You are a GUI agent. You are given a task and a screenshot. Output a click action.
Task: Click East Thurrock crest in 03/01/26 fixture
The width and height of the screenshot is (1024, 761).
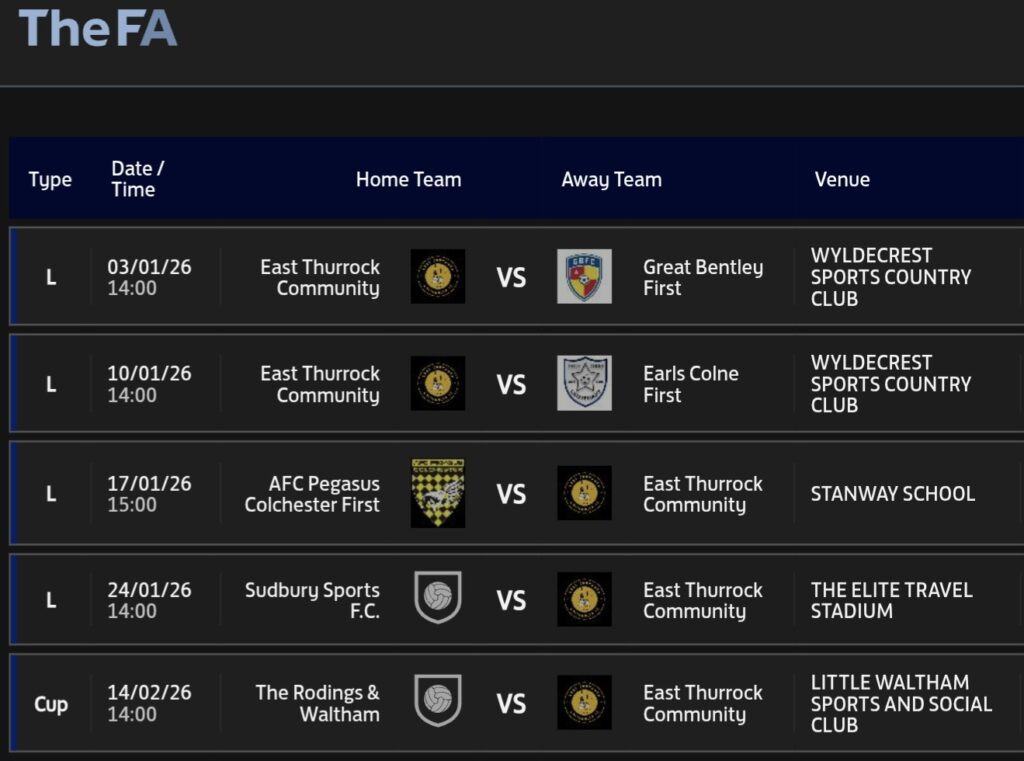pyautogui.click(x=438, y=277)
